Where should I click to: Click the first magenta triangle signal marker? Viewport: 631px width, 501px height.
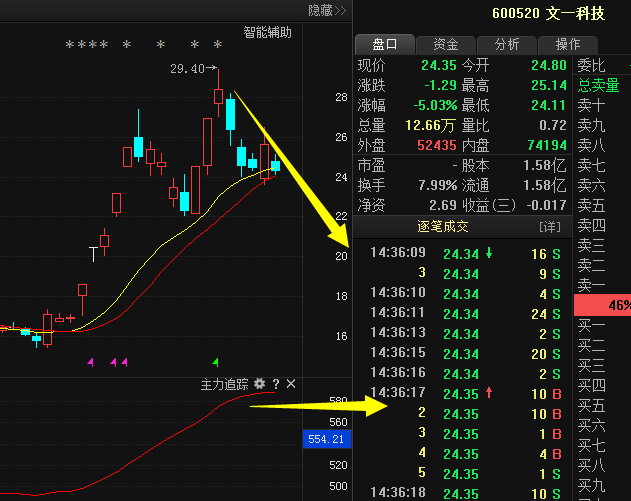point(91,362)
